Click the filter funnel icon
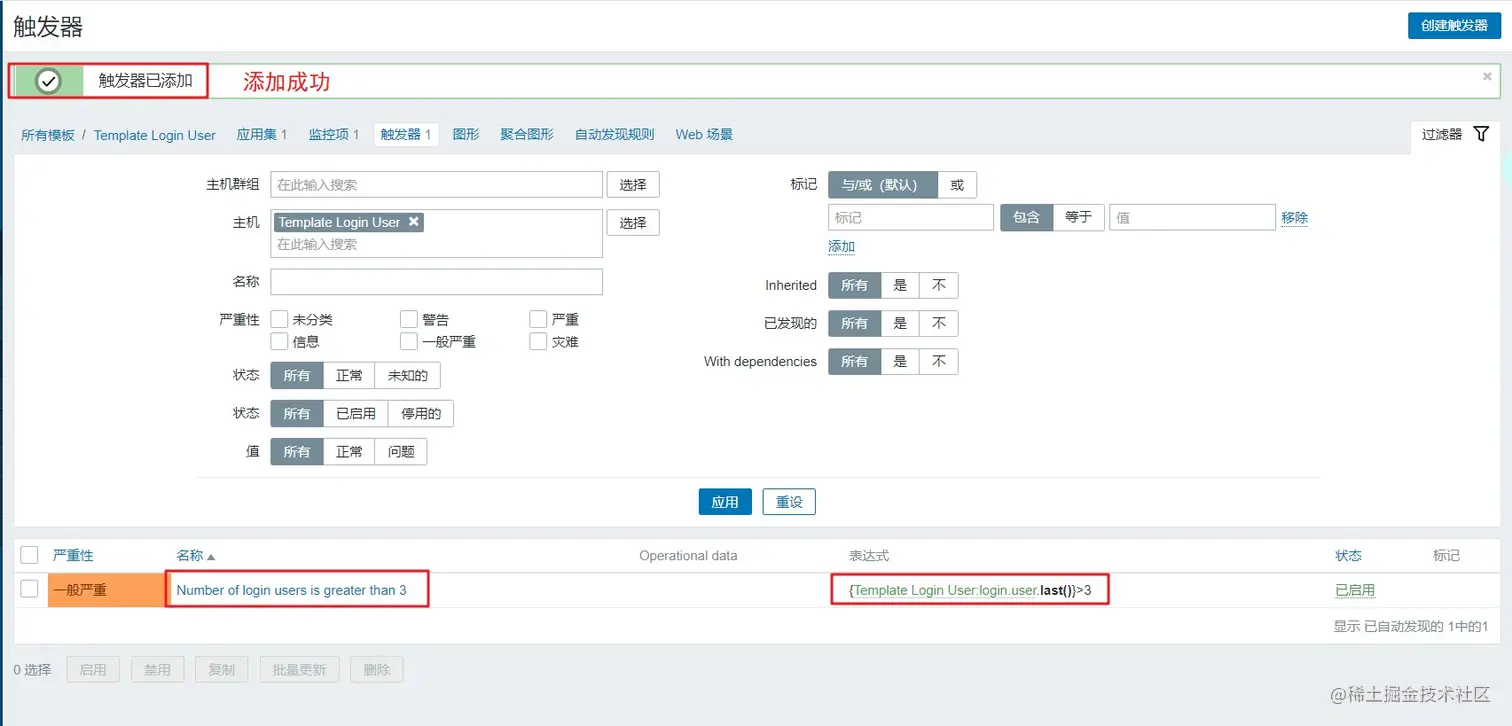Viewport: 1512px width, 726px height. [x=1481, y=134]
